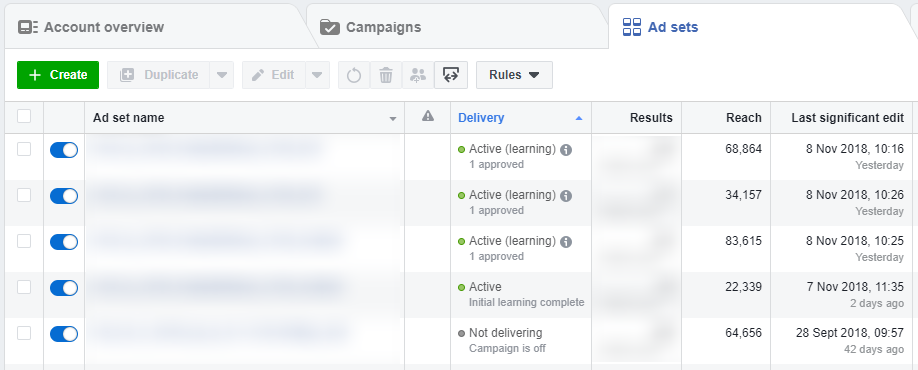Click the create audience people icon
The height and width of the screenshot is (370, 918).
tap(418, 75)
